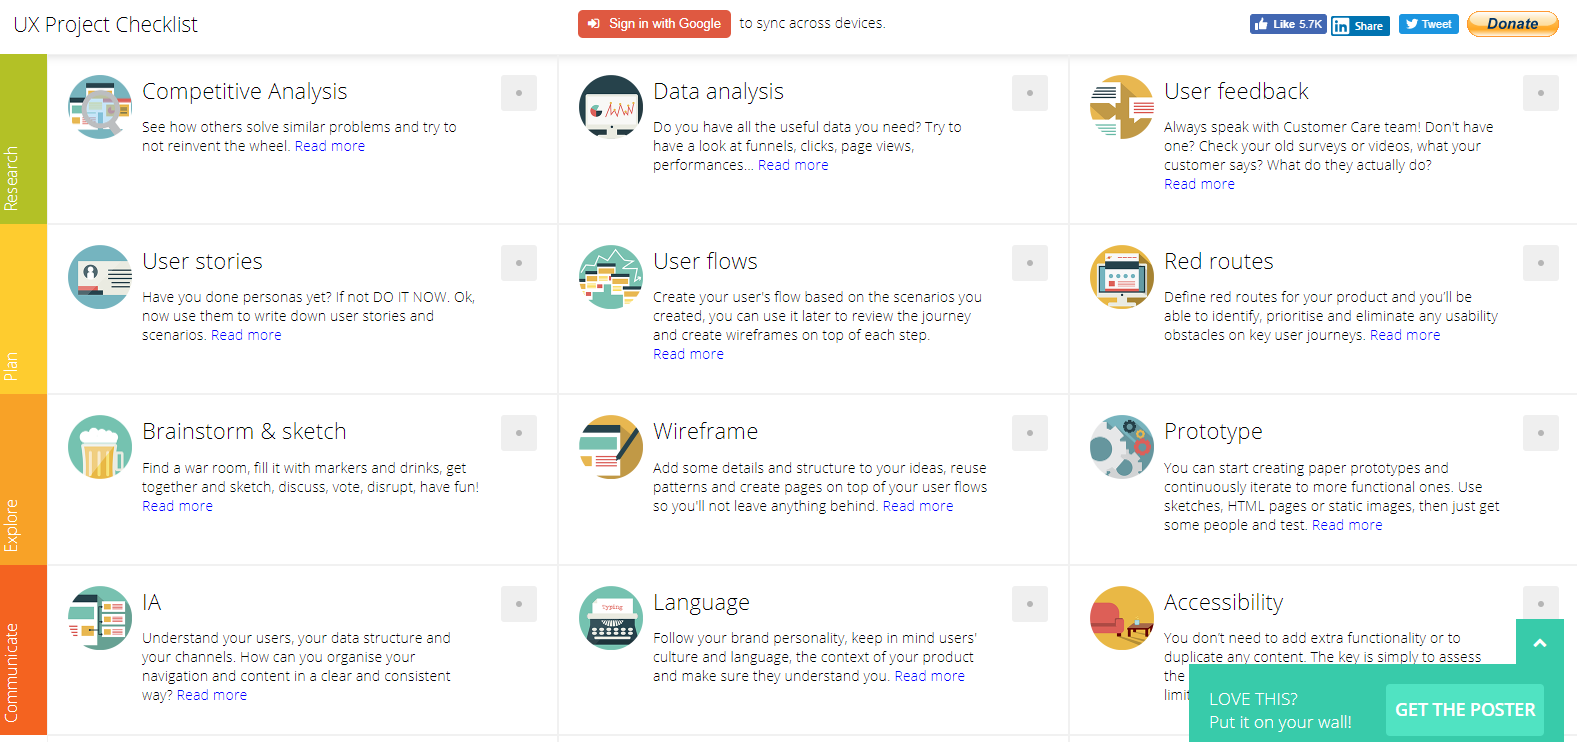
Task: Check off the Competitive Analysis item
Action: 519,93
